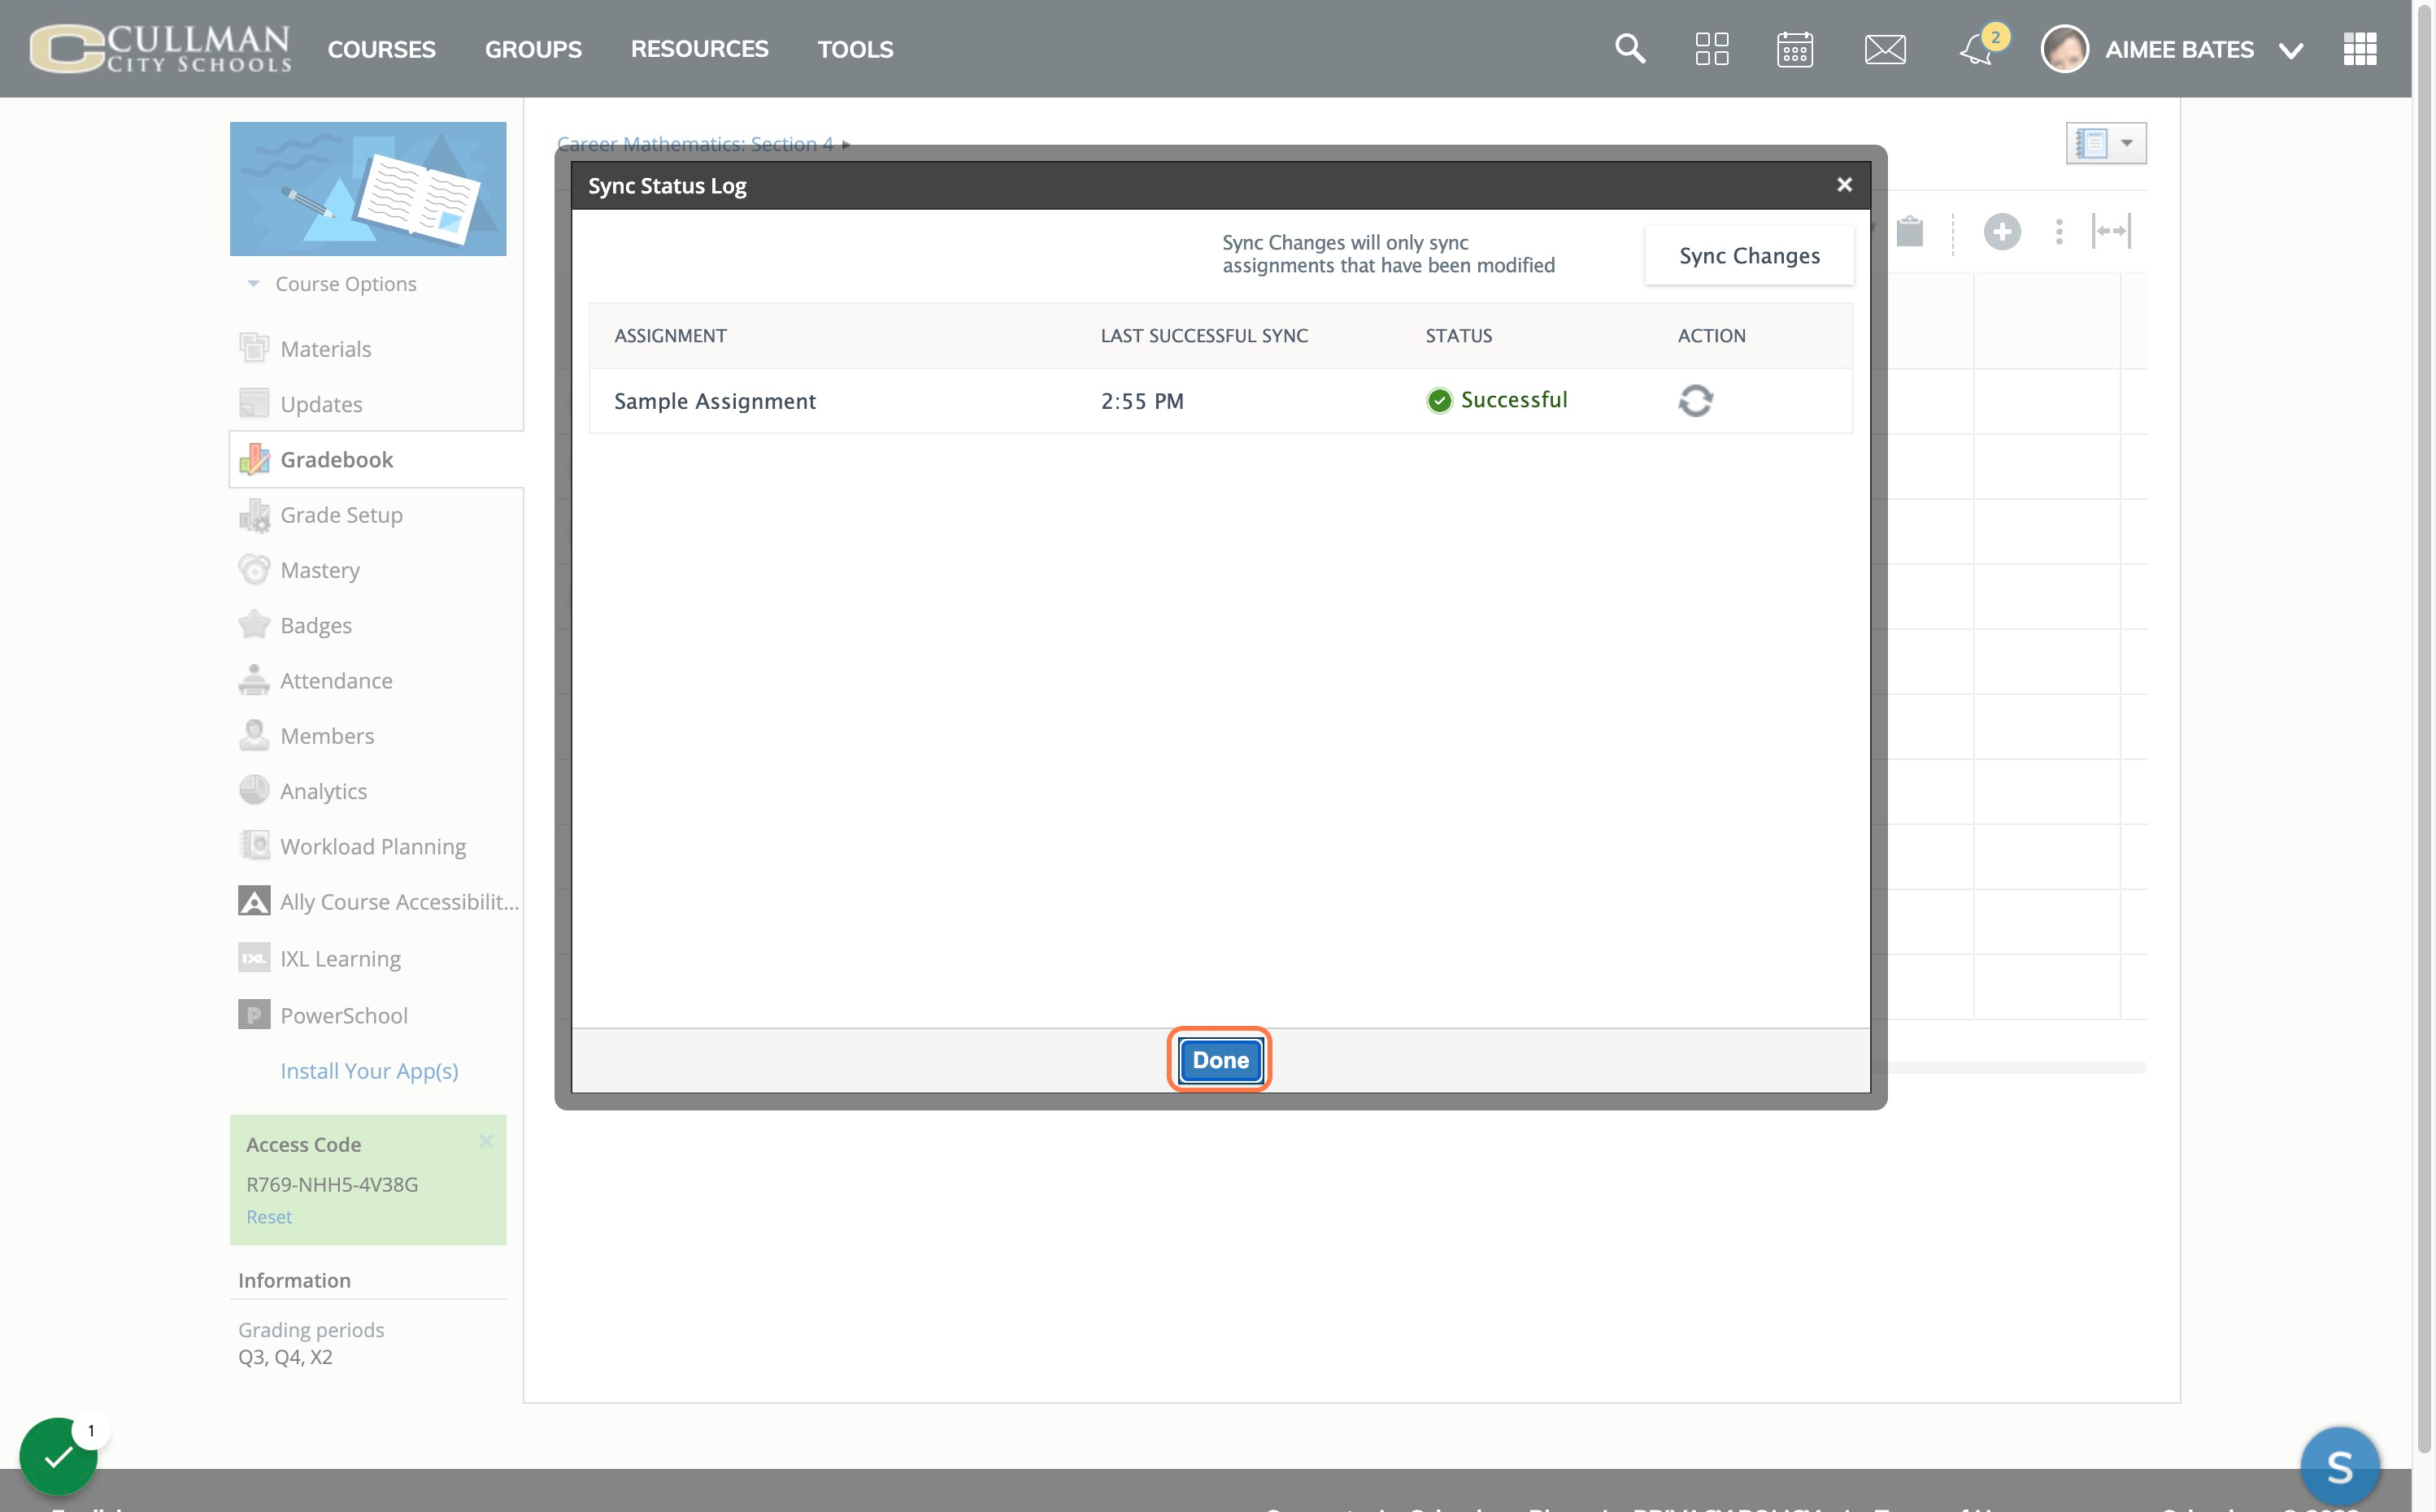The height and width of the screenshot is (1512, 2436).
Task: Expand the Aimee Bates account dropdown arrow
Action: [2291, 50]
